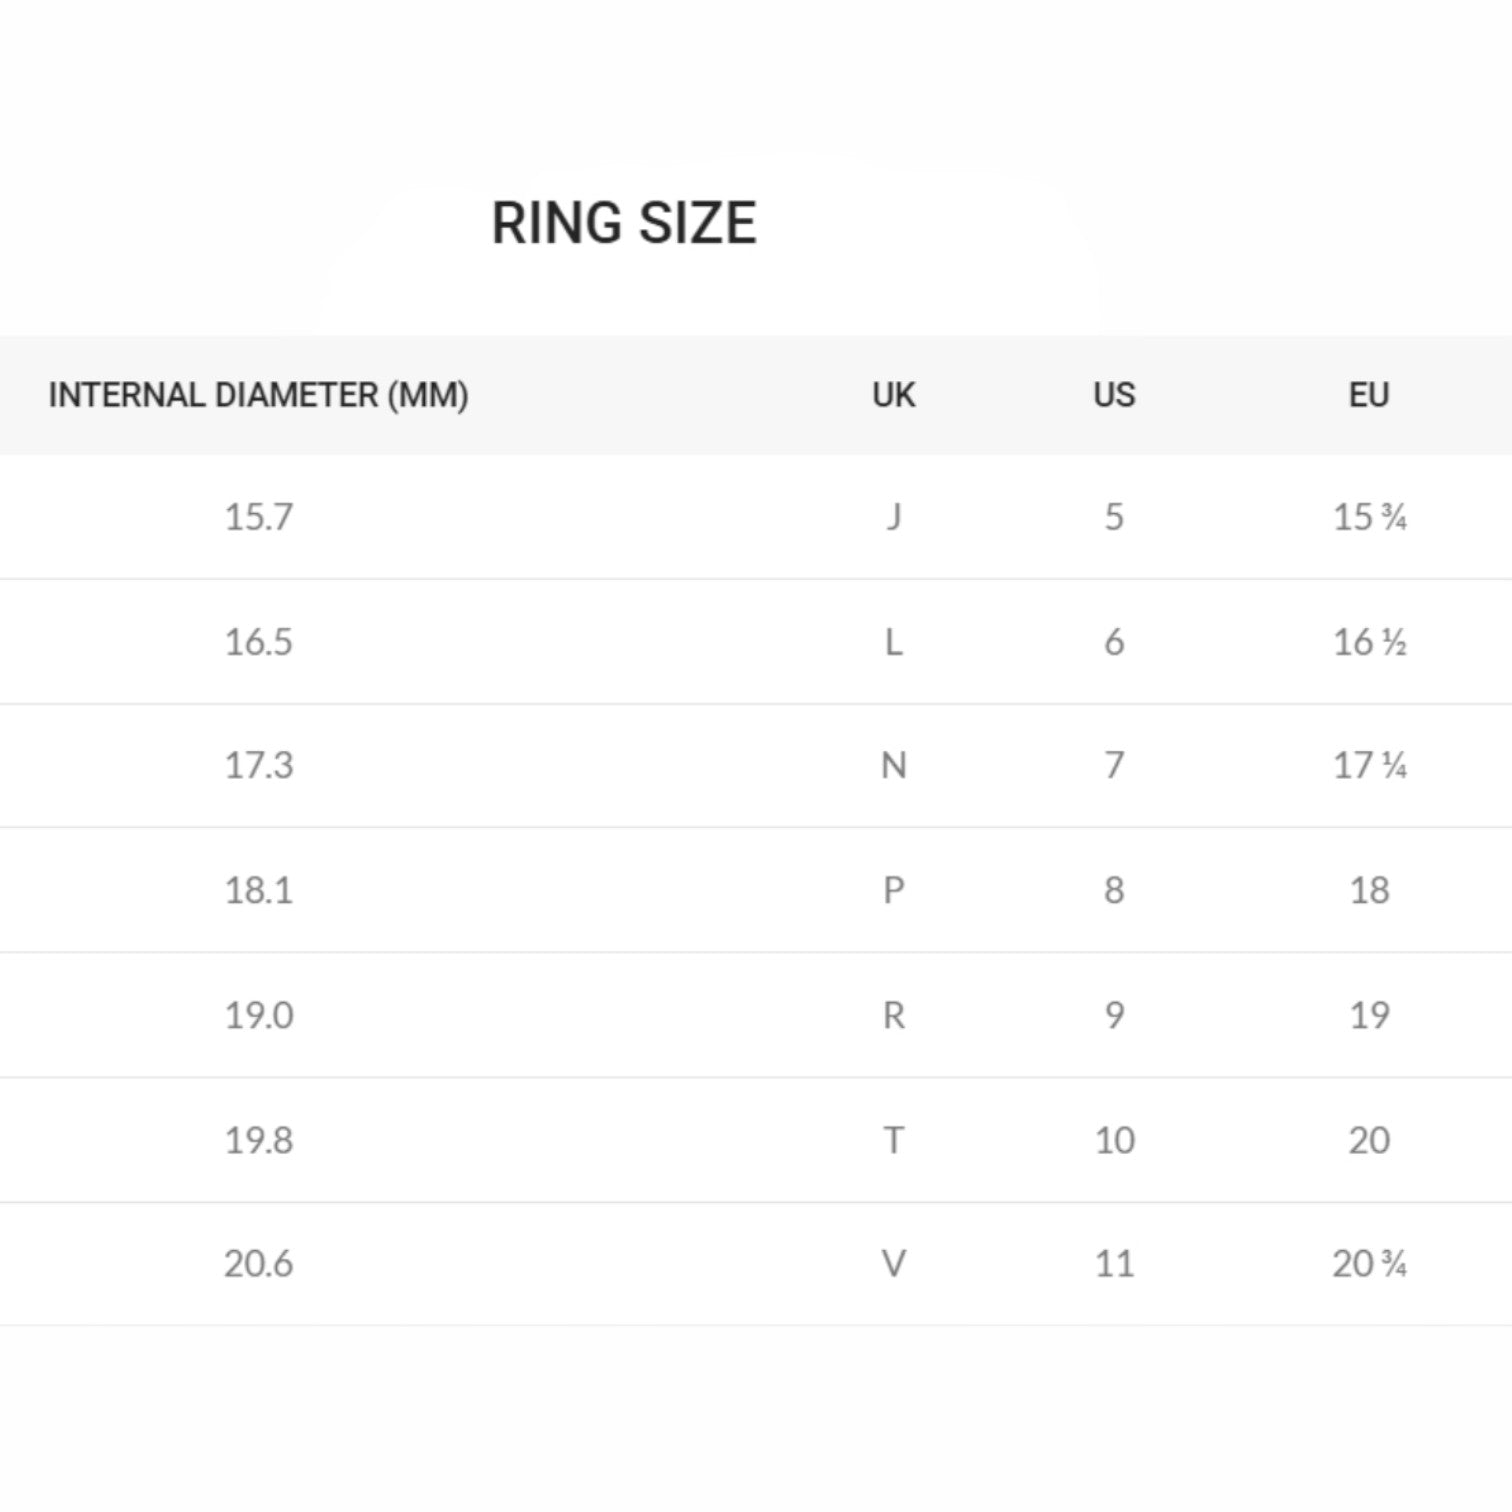Click US size 6 cell
Screen dimensions: 1512x1512
(1114, 642)
